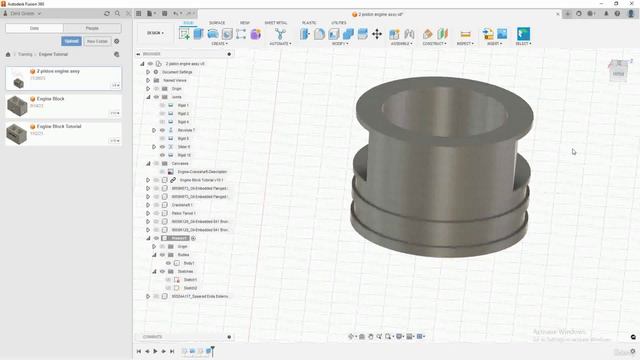Open the CREATE dropdown menu
Image resolution: width=640 pixels, height=360 pixels.
point(219,44)
